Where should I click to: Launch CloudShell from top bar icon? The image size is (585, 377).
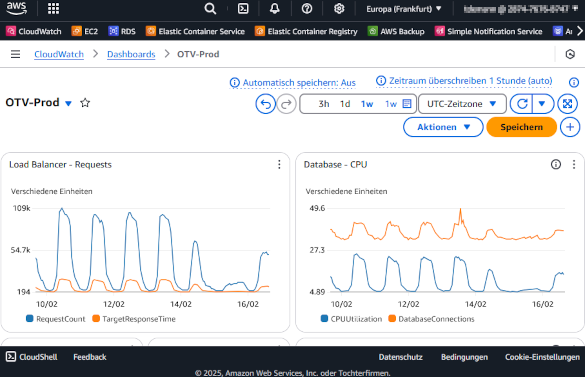(x=243, y=9)
